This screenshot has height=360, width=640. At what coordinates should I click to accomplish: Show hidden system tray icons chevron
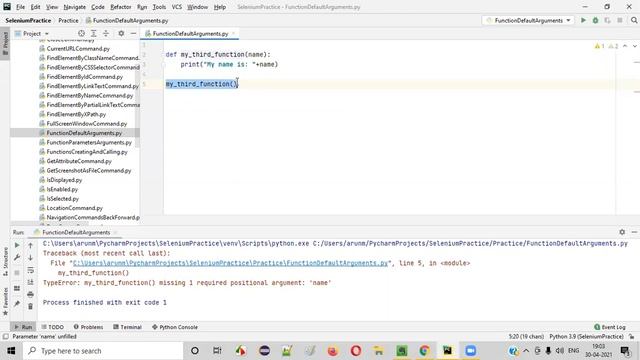pos(526,351)
